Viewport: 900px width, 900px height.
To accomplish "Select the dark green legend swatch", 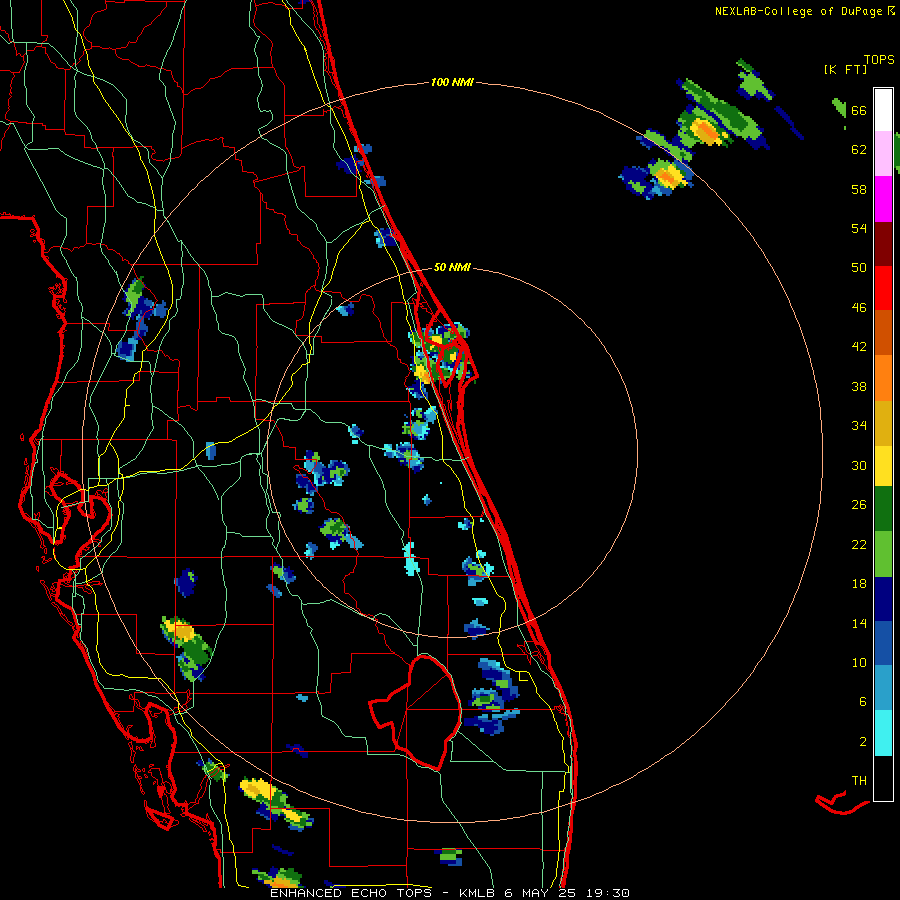I will tap(883, 509).
